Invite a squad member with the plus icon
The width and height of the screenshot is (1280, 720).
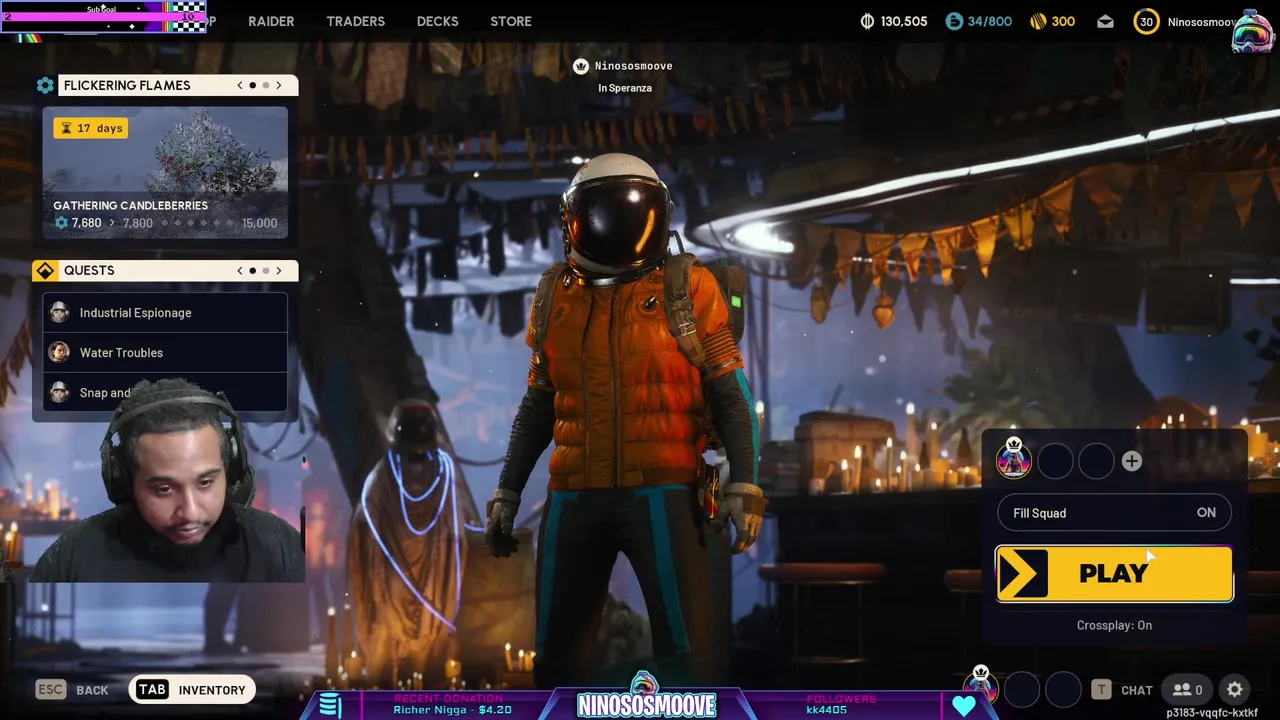click(x=1131, y=461)
